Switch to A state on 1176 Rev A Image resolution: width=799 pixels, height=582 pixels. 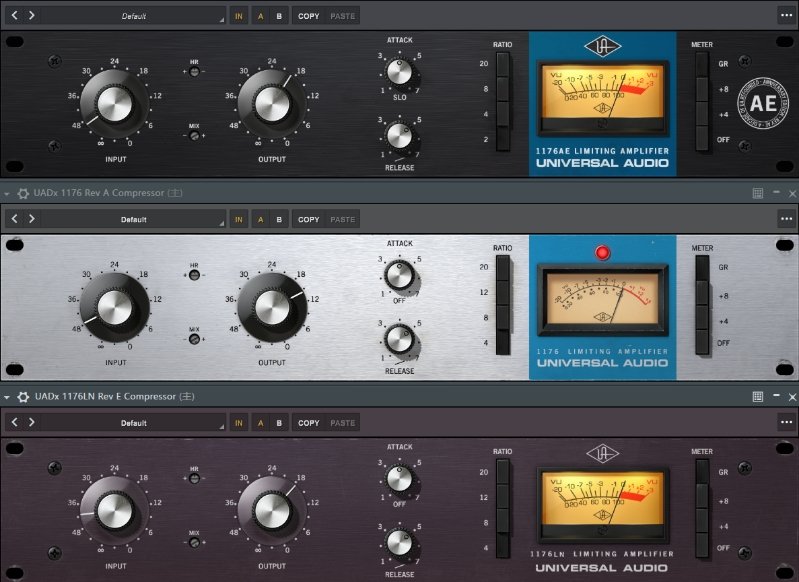click(260, 219)
